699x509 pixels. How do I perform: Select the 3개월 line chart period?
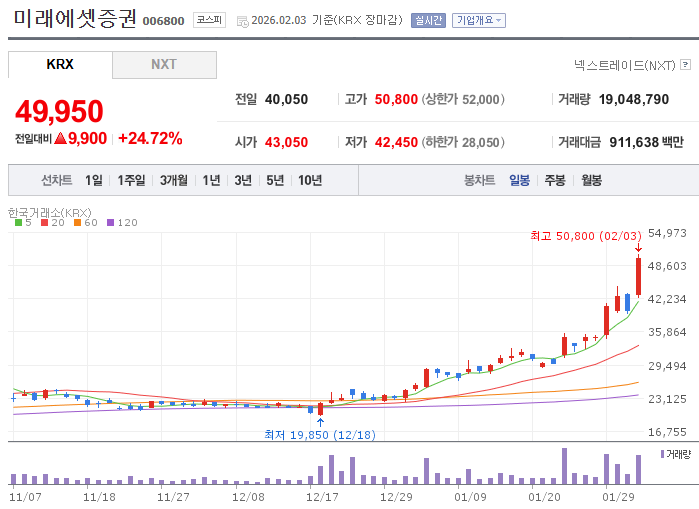click(x=174, y=181)
